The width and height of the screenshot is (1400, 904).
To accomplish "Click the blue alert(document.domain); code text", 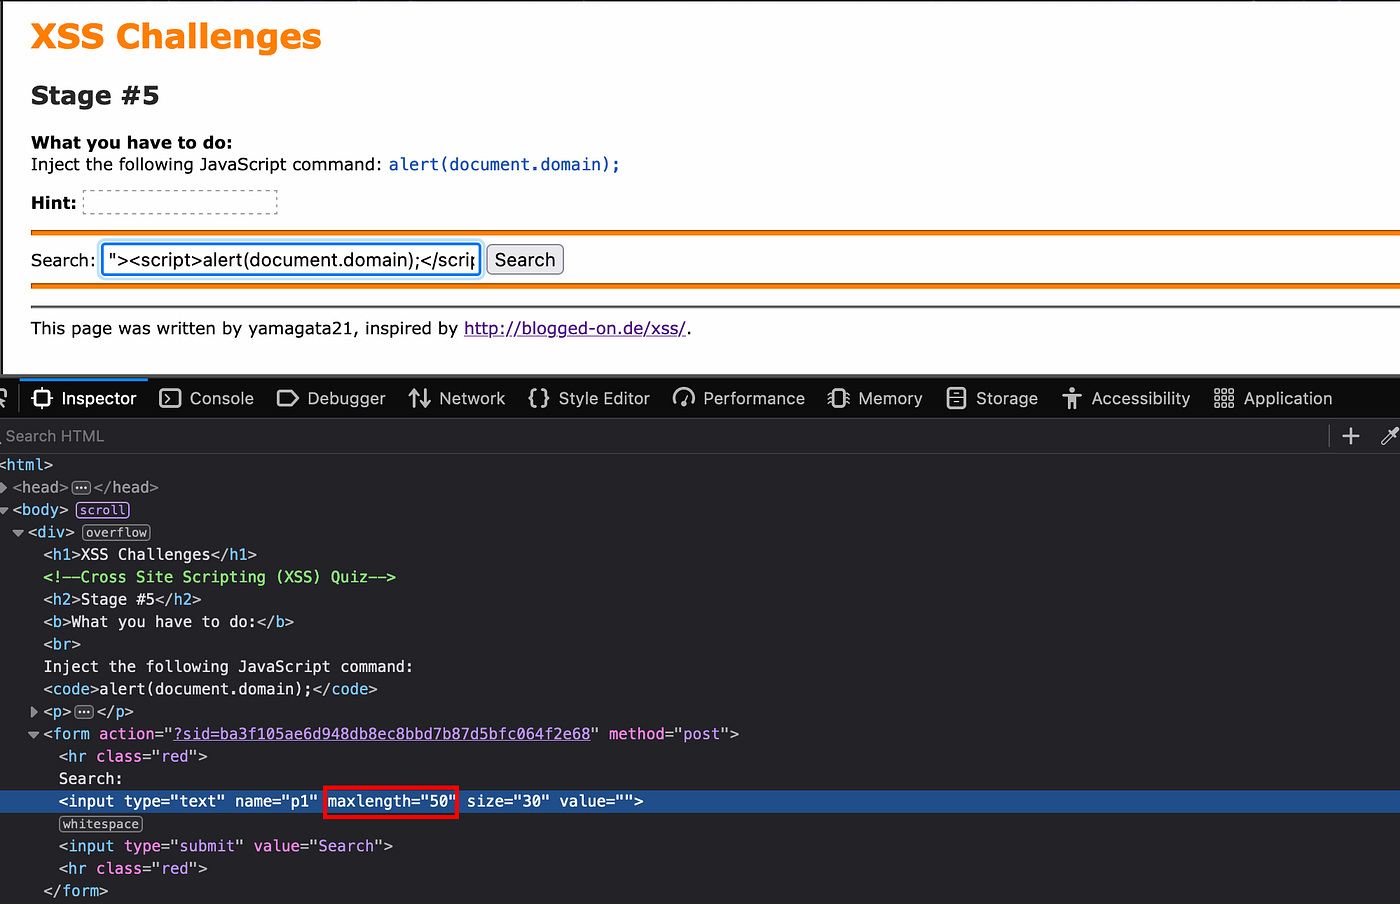I will coord(504,164).
